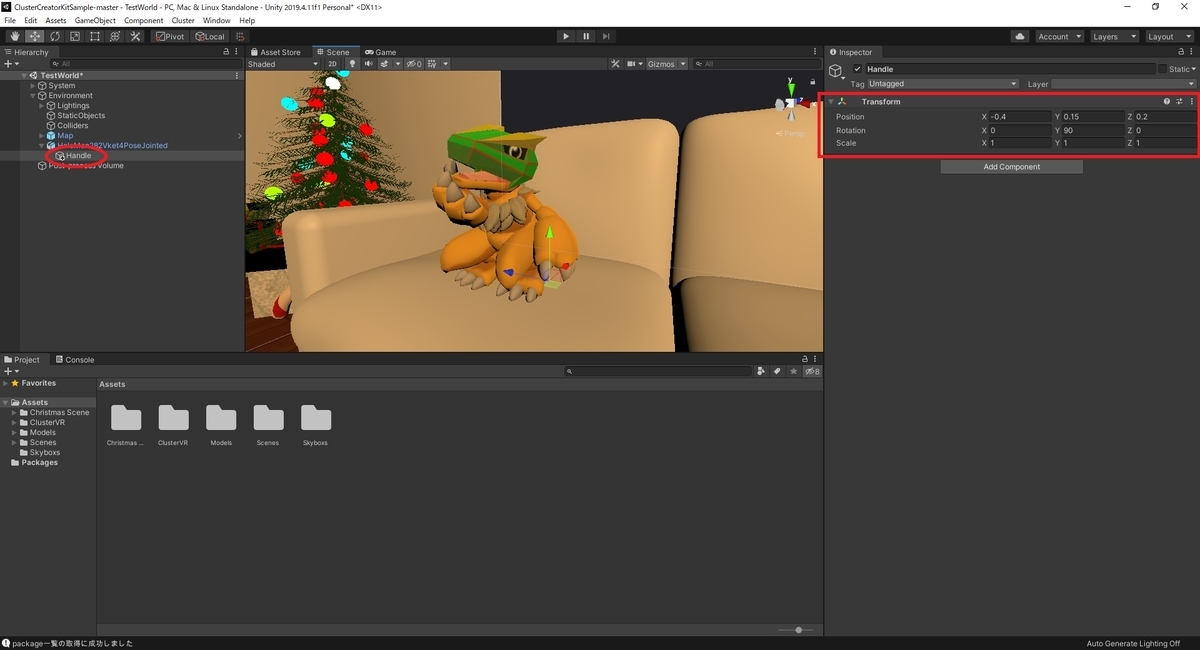The width and height of the screenshot is (1200, 650).
Task: Open the cloud Services icon
Action: (1020, 36)
